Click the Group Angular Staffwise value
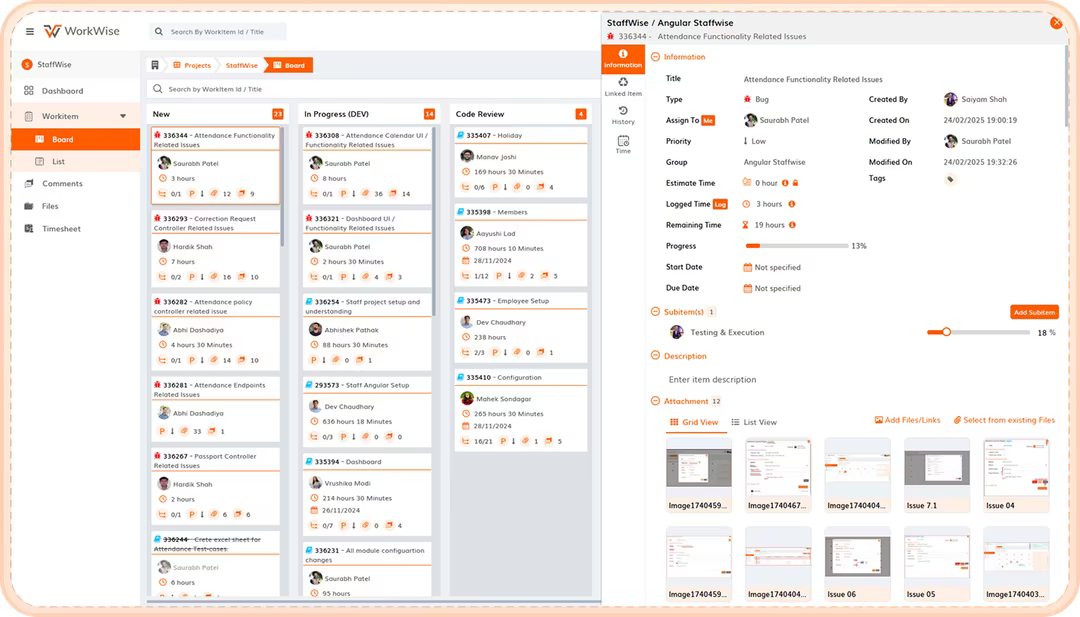Screen dimensions: 1080x617 click(x=774, y=163)
